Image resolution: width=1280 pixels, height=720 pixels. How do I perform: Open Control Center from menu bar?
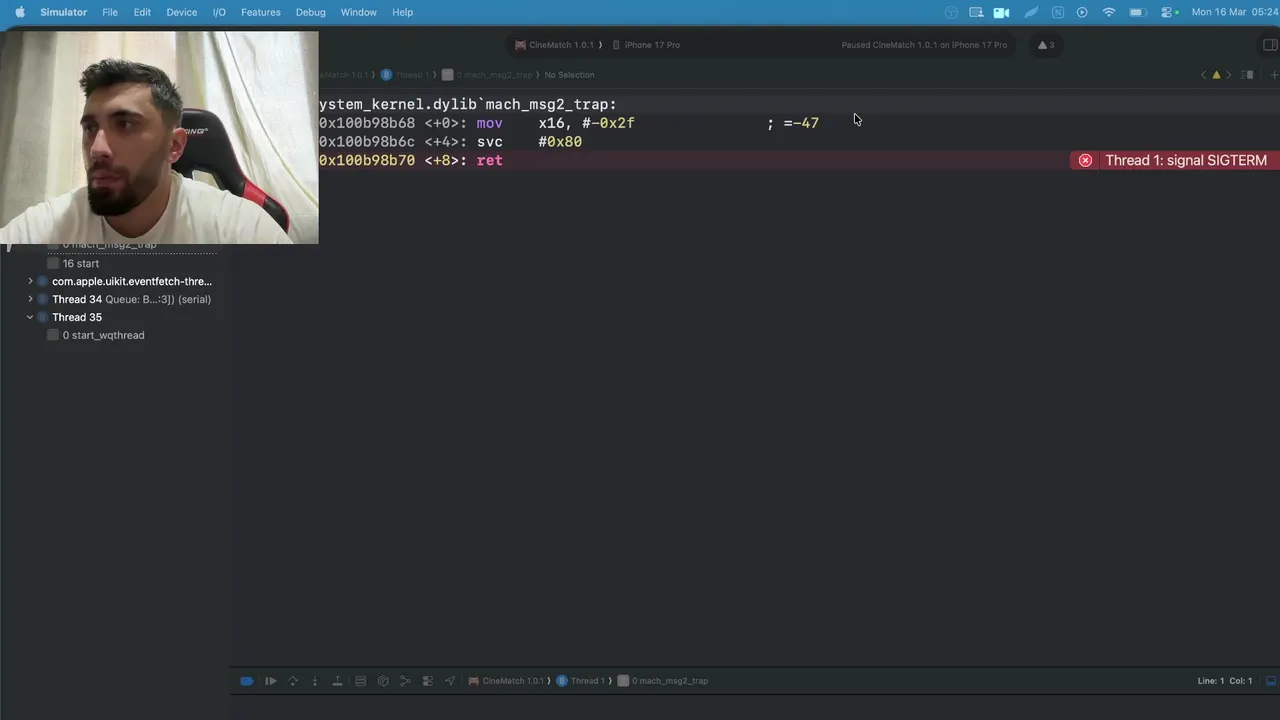pos(1167,12)
